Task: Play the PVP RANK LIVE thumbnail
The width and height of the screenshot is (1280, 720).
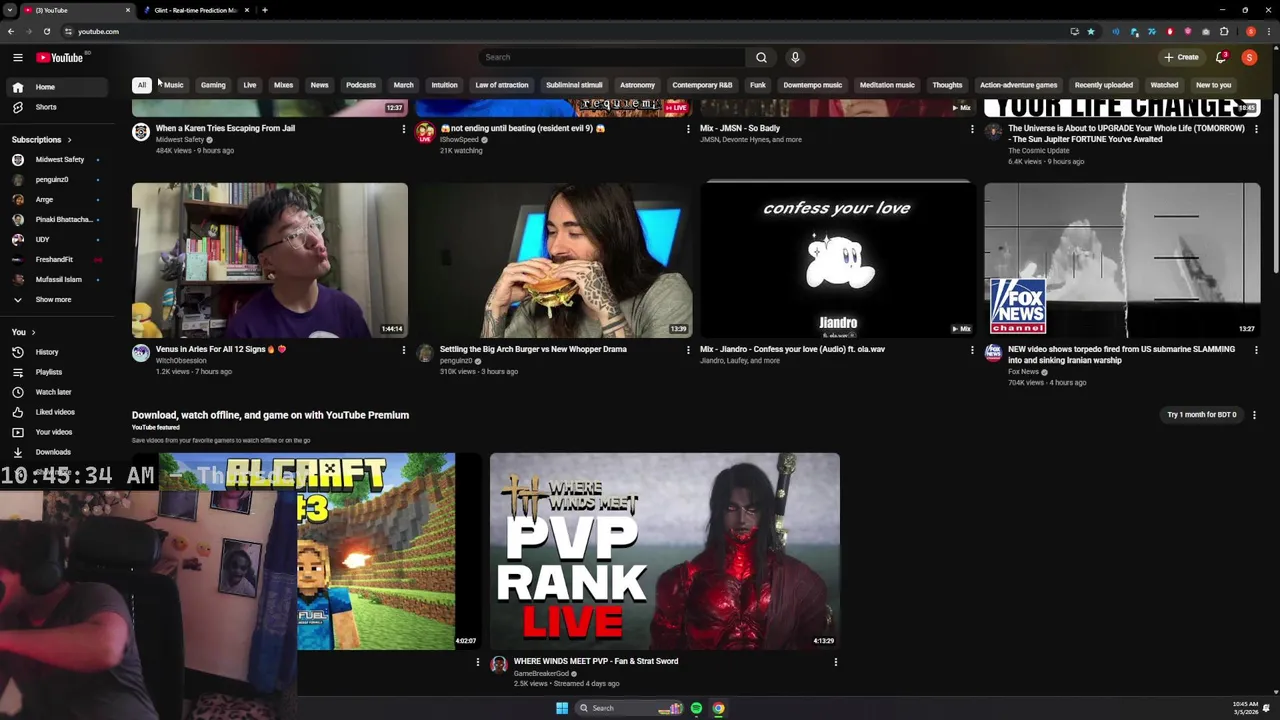Action: (x=665, y=551)
